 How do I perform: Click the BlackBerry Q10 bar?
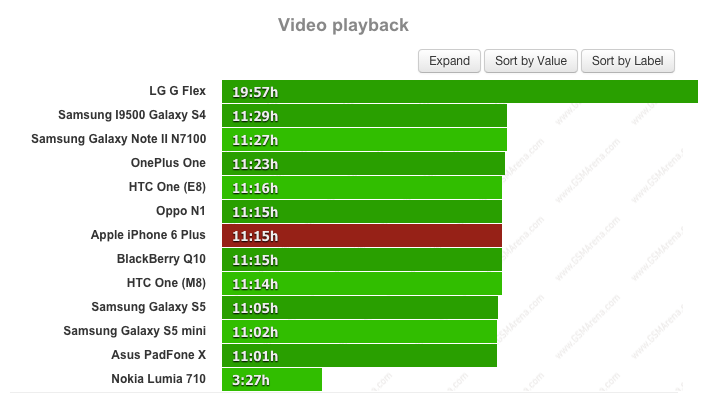(362, 260)
